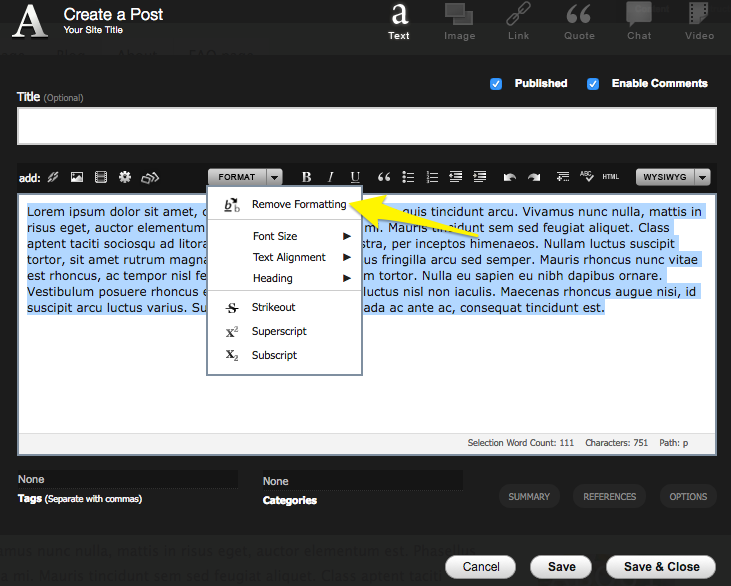
Task: Open the WYSIWYG editor mode dropdown
Action: [x=702, y=177]
